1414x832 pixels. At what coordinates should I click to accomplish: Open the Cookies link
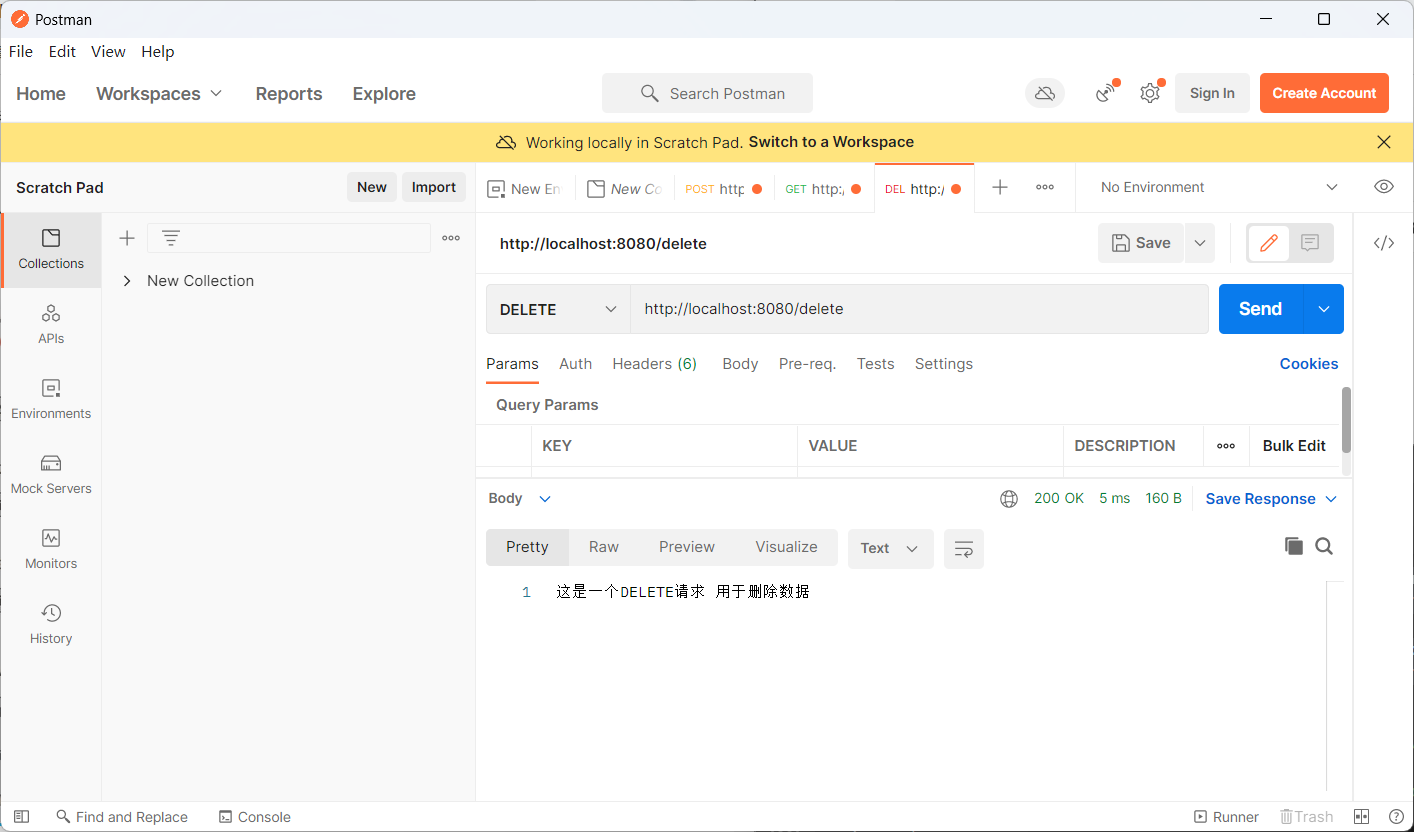(1308, 364)
